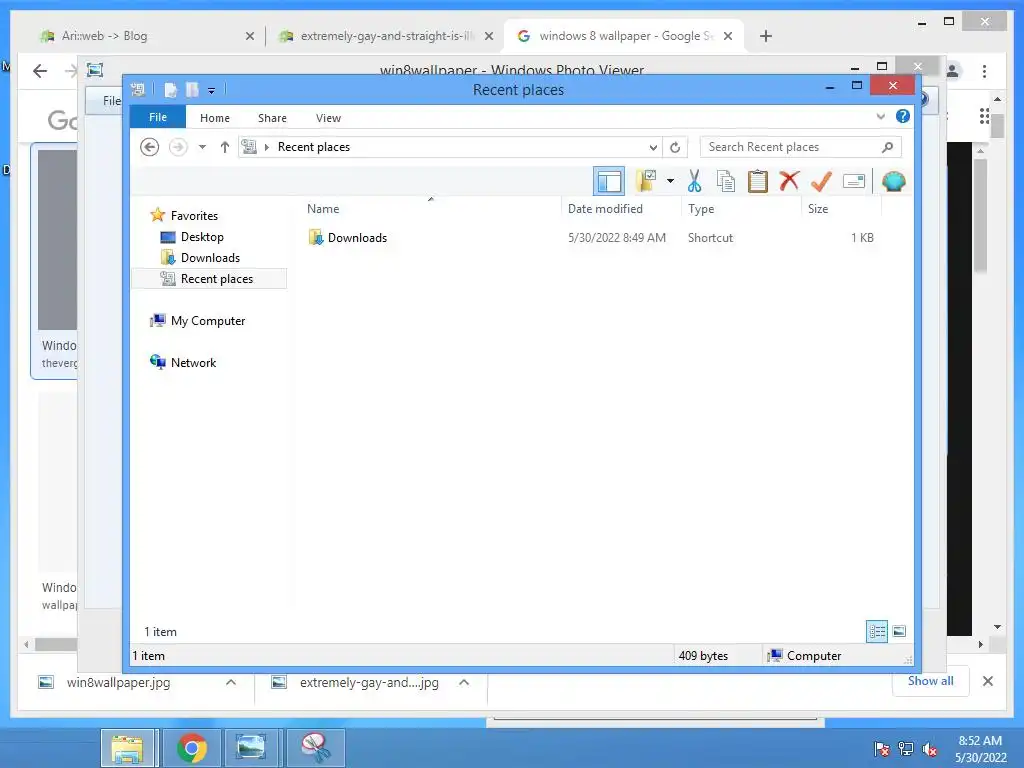Viewport: 1024px width, 768px height.
Task: Click Show all downloads link
Action: (x=931, y=680)
